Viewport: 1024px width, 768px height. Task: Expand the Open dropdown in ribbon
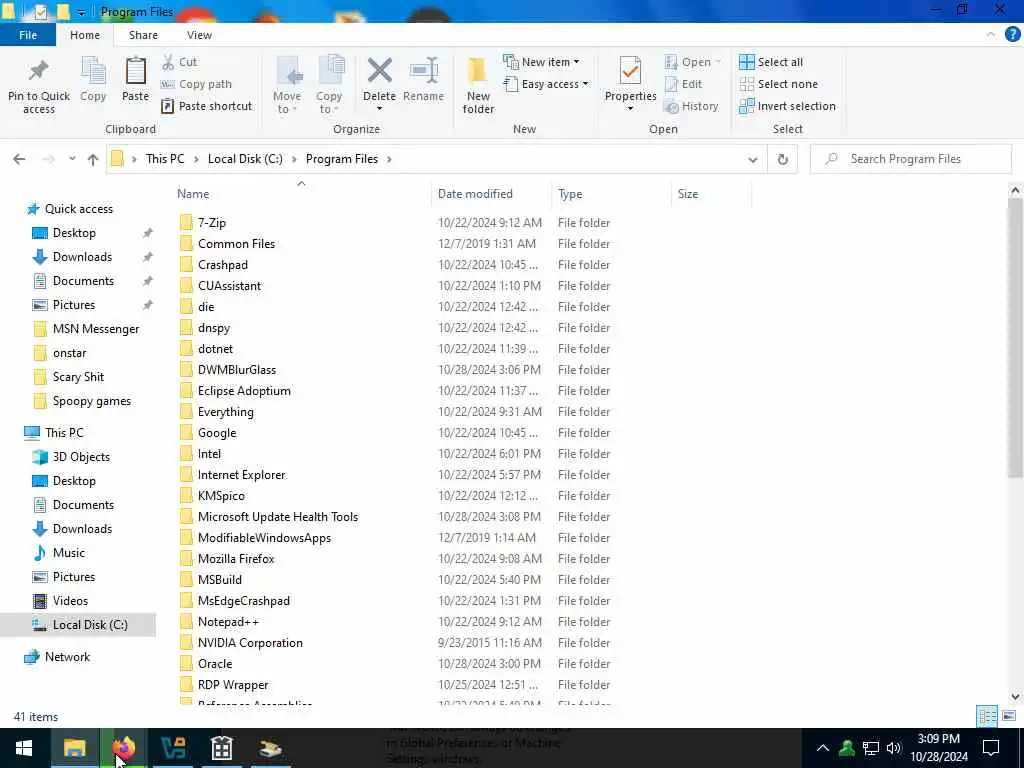[x=692, y=62]
